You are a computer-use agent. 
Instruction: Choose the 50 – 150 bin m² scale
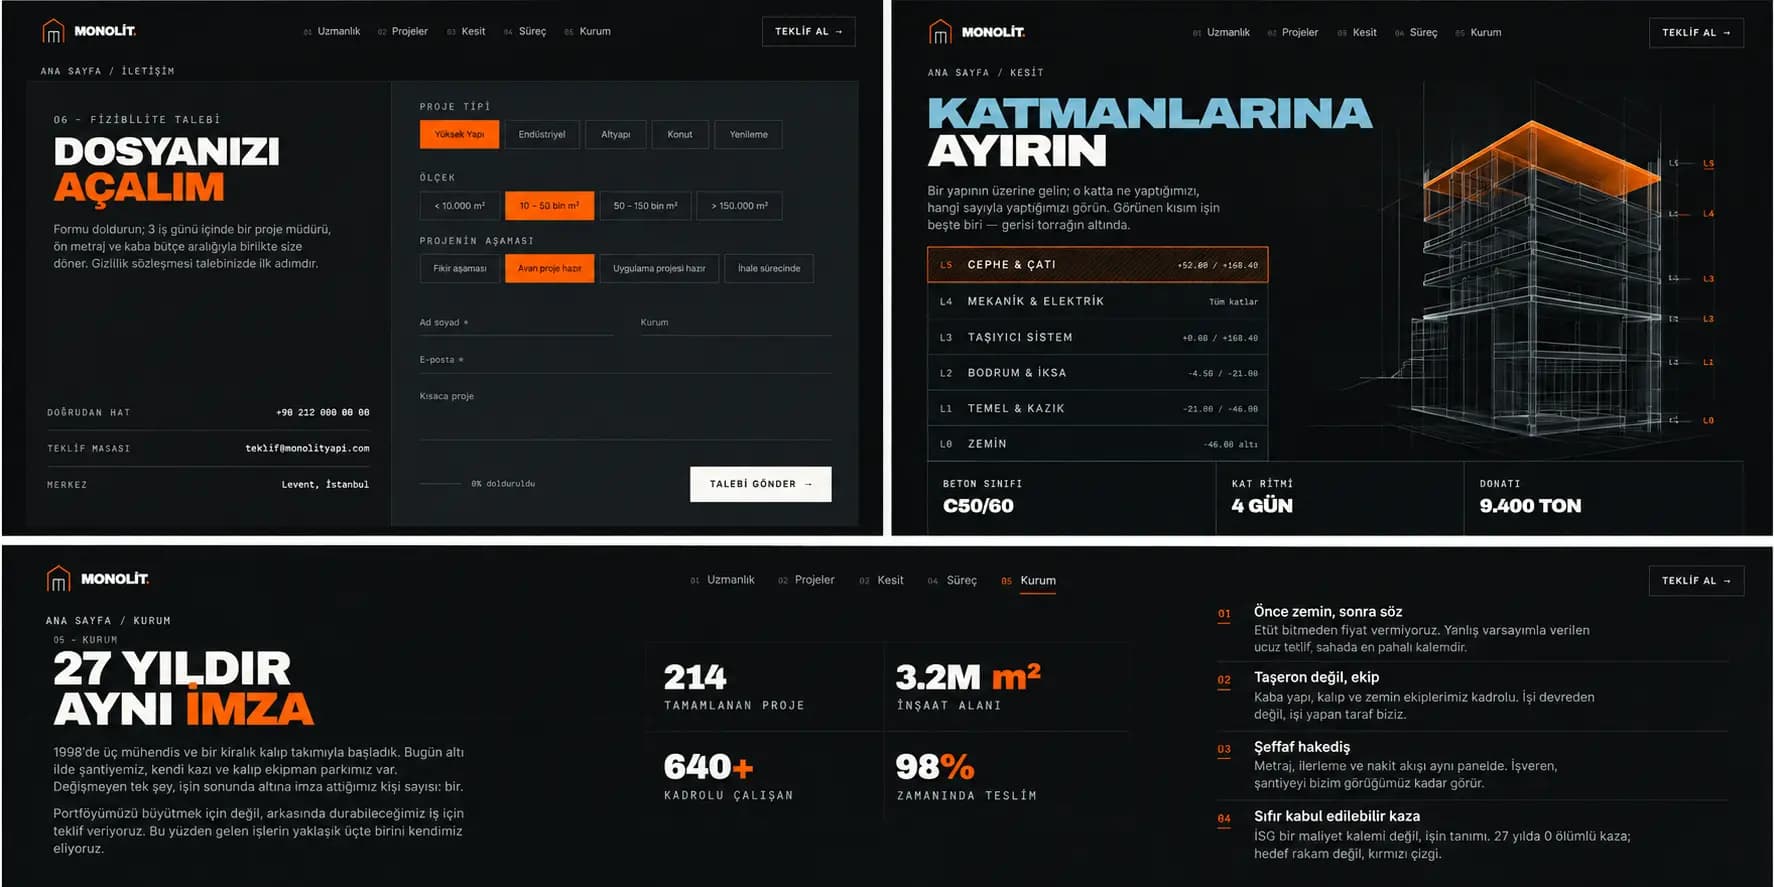click(x=645, y=206)
